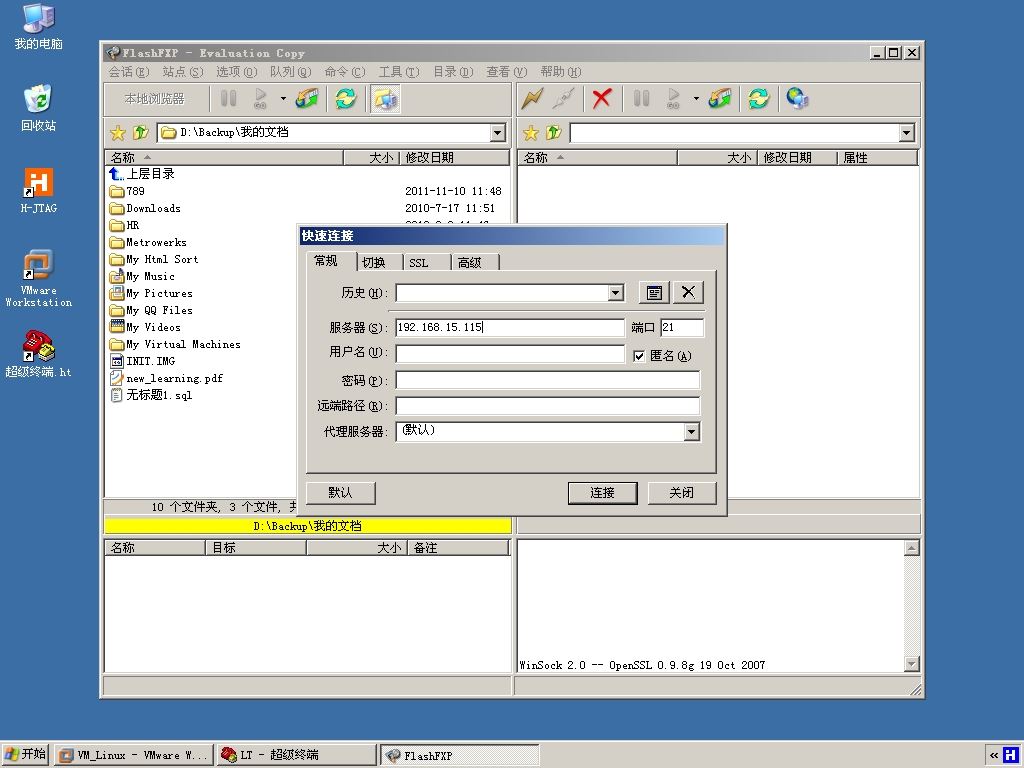Click the remote pane queue playback icon

point(673,99)
